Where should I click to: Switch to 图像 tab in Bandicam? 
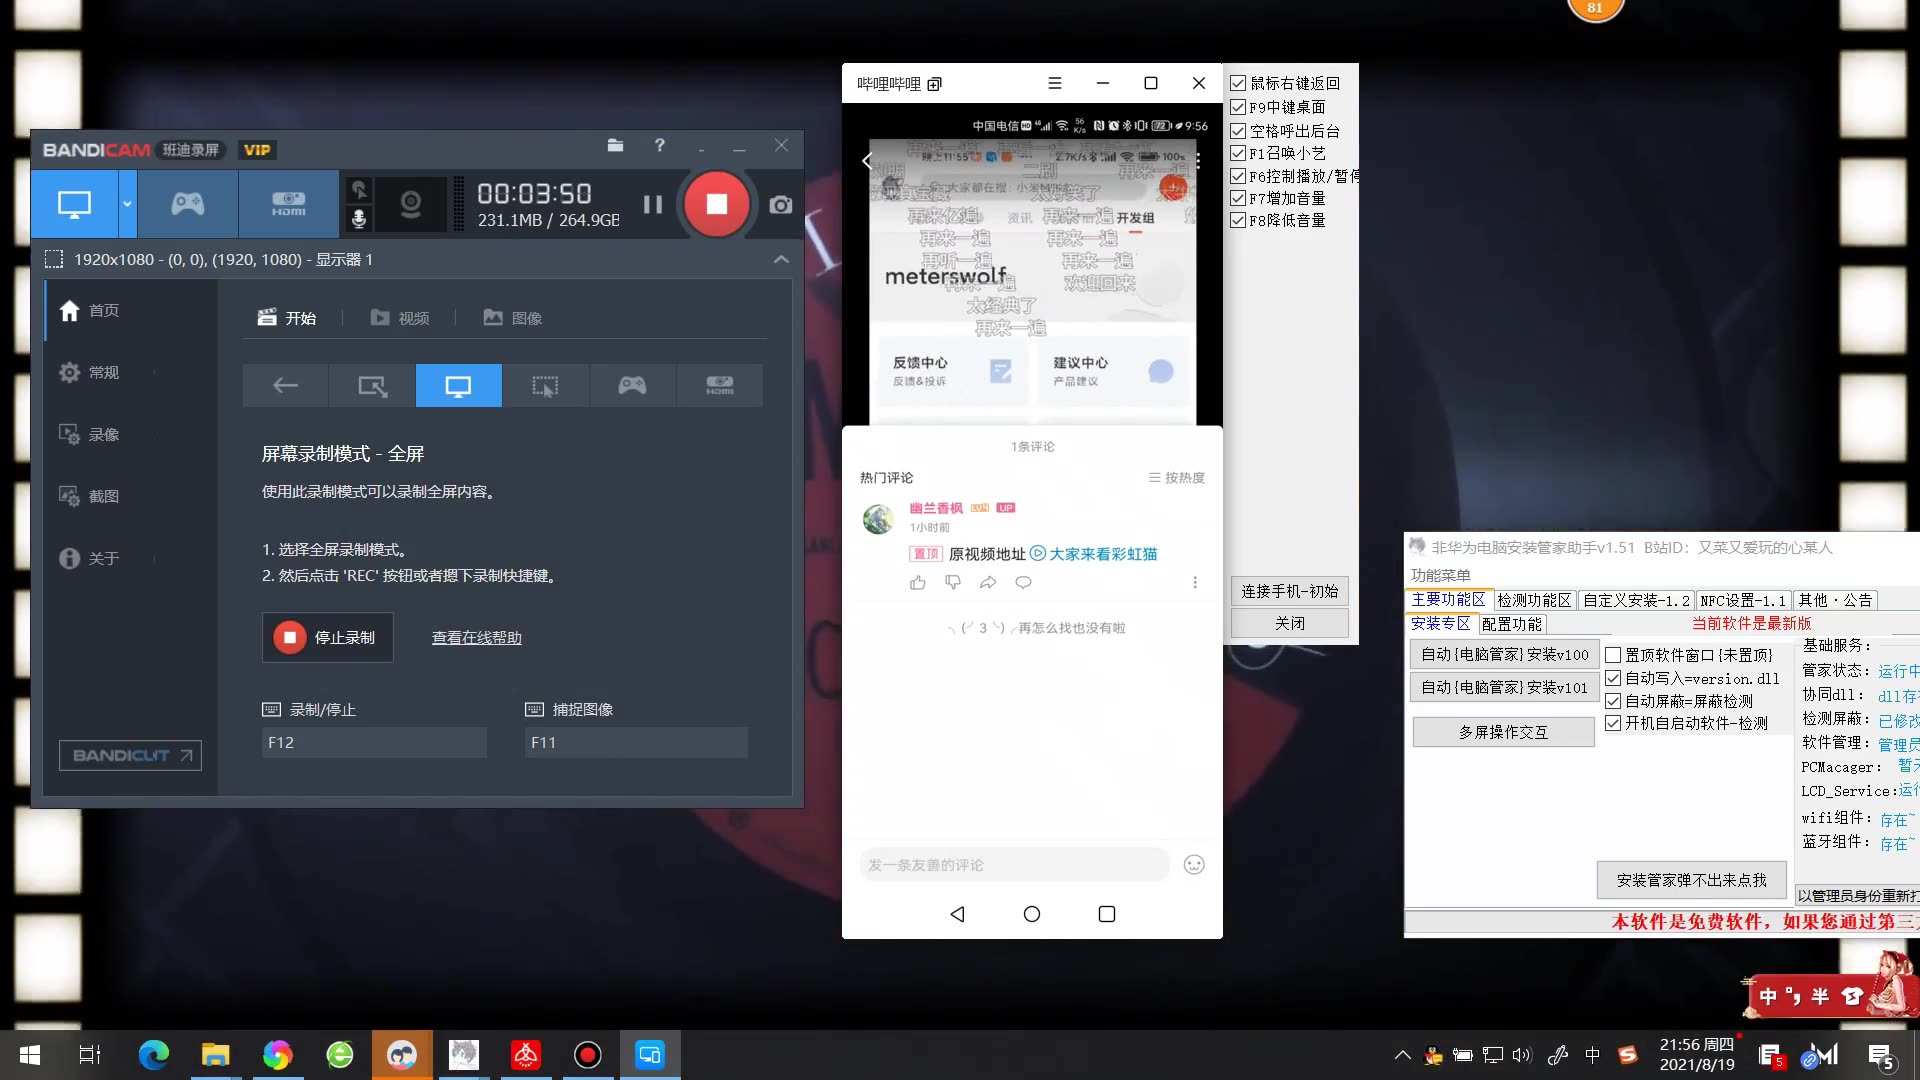[x=513, y=318]
